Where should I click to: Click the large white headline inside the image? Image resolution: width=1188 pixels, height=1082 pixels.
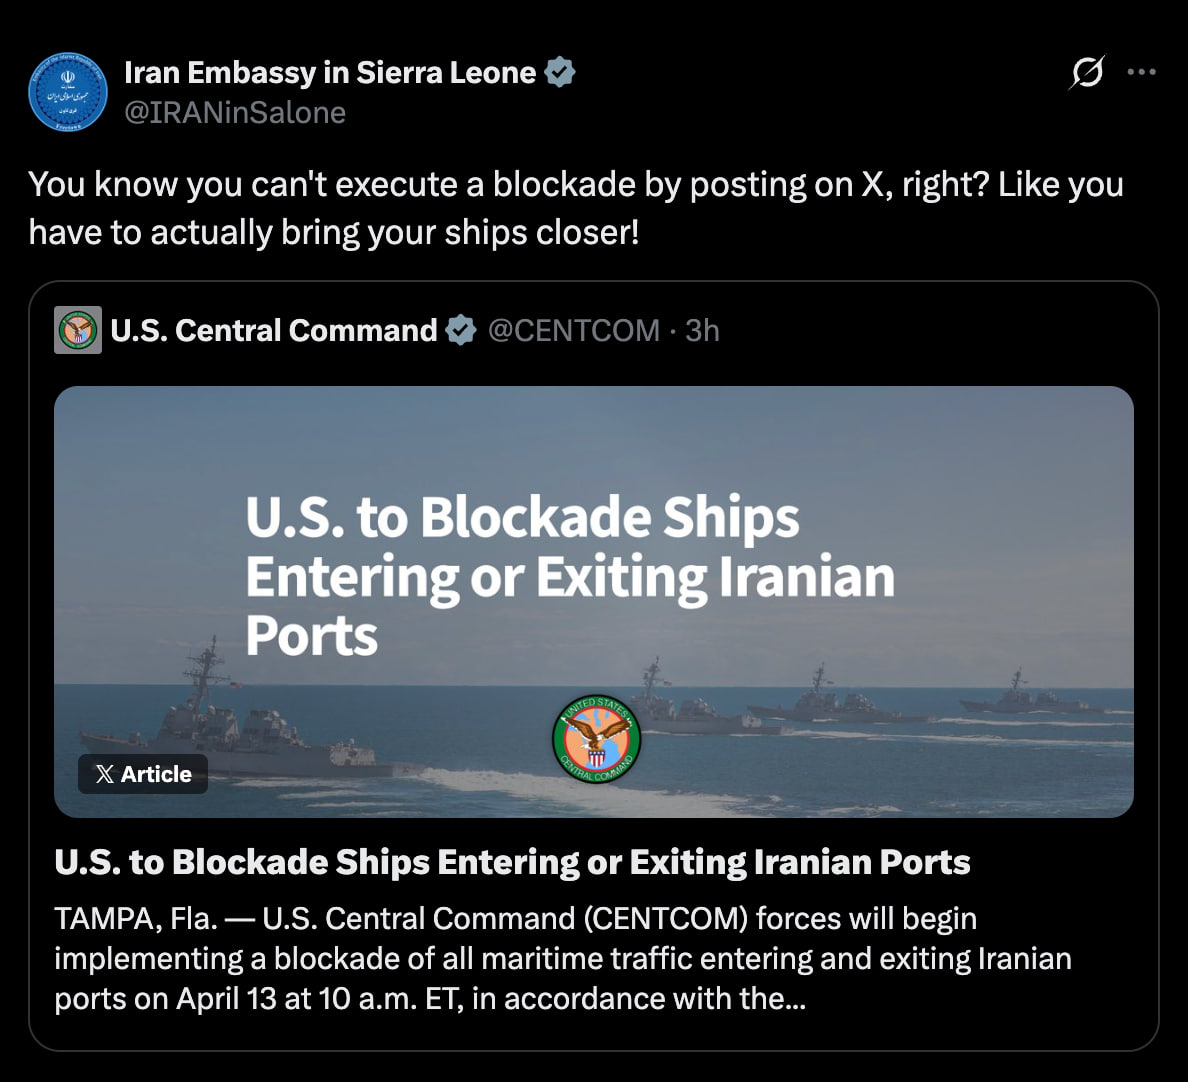570,576
